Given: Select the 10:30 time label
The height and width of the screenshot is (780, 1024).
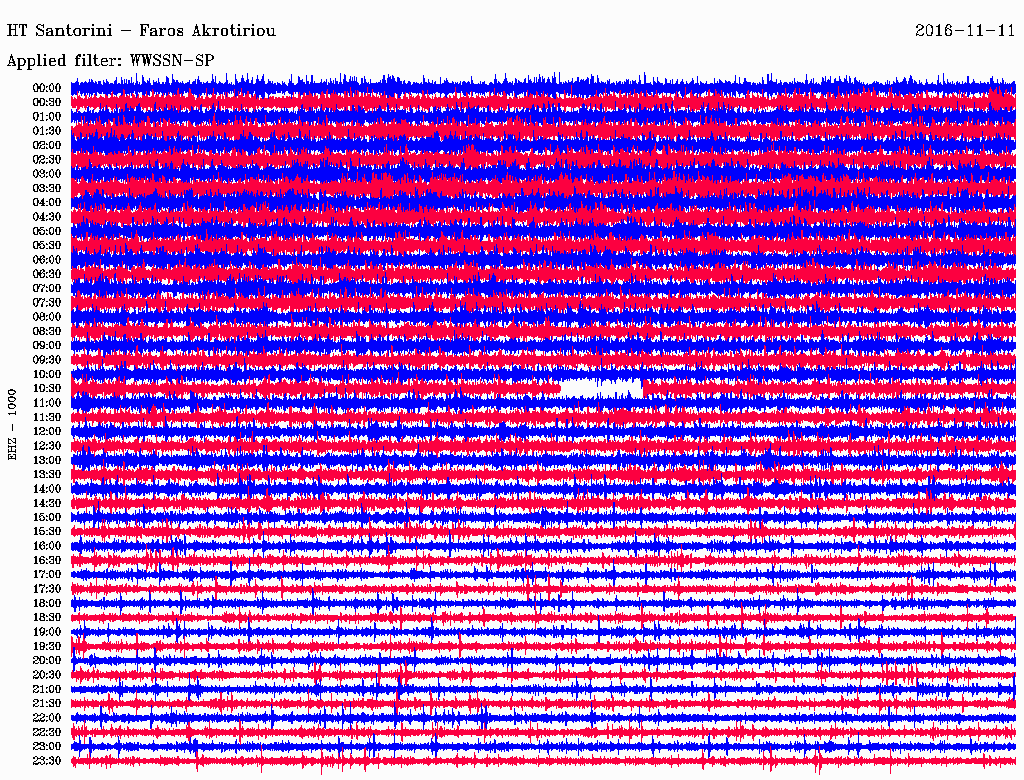Looking at the screenshot, I should pyautogui.click(x=47, y=388).
